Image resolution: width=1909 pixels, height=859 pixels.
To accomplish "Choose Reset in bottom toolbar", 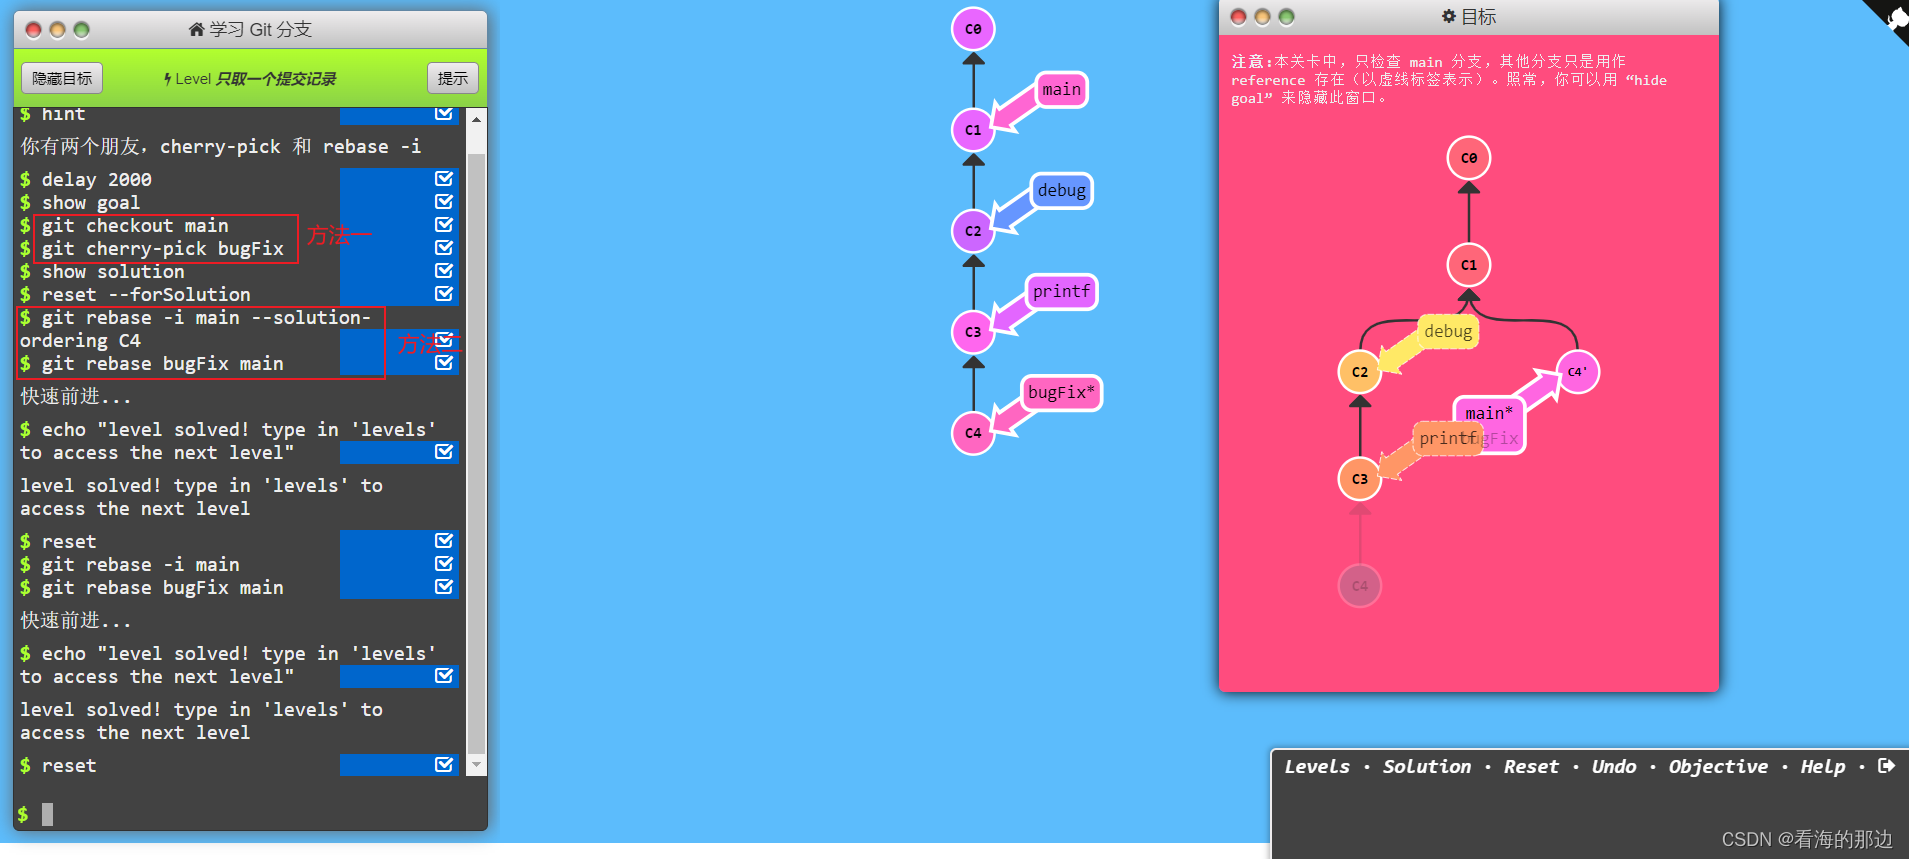I will point(1531,767).
